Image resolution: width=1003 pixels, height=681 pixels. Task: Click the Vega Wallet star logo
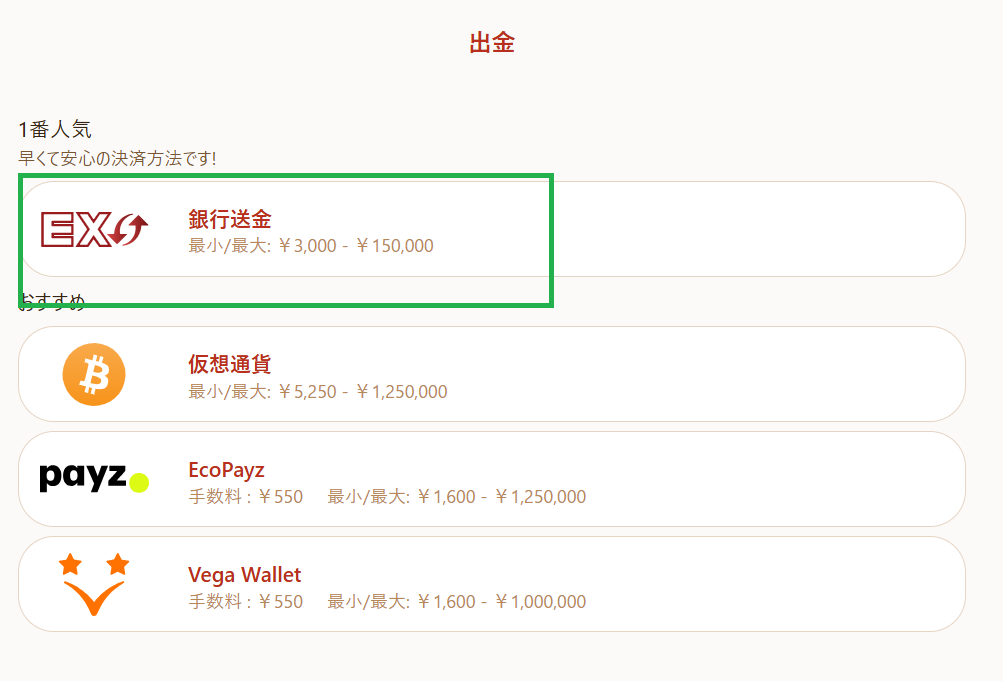coord(94,584)
